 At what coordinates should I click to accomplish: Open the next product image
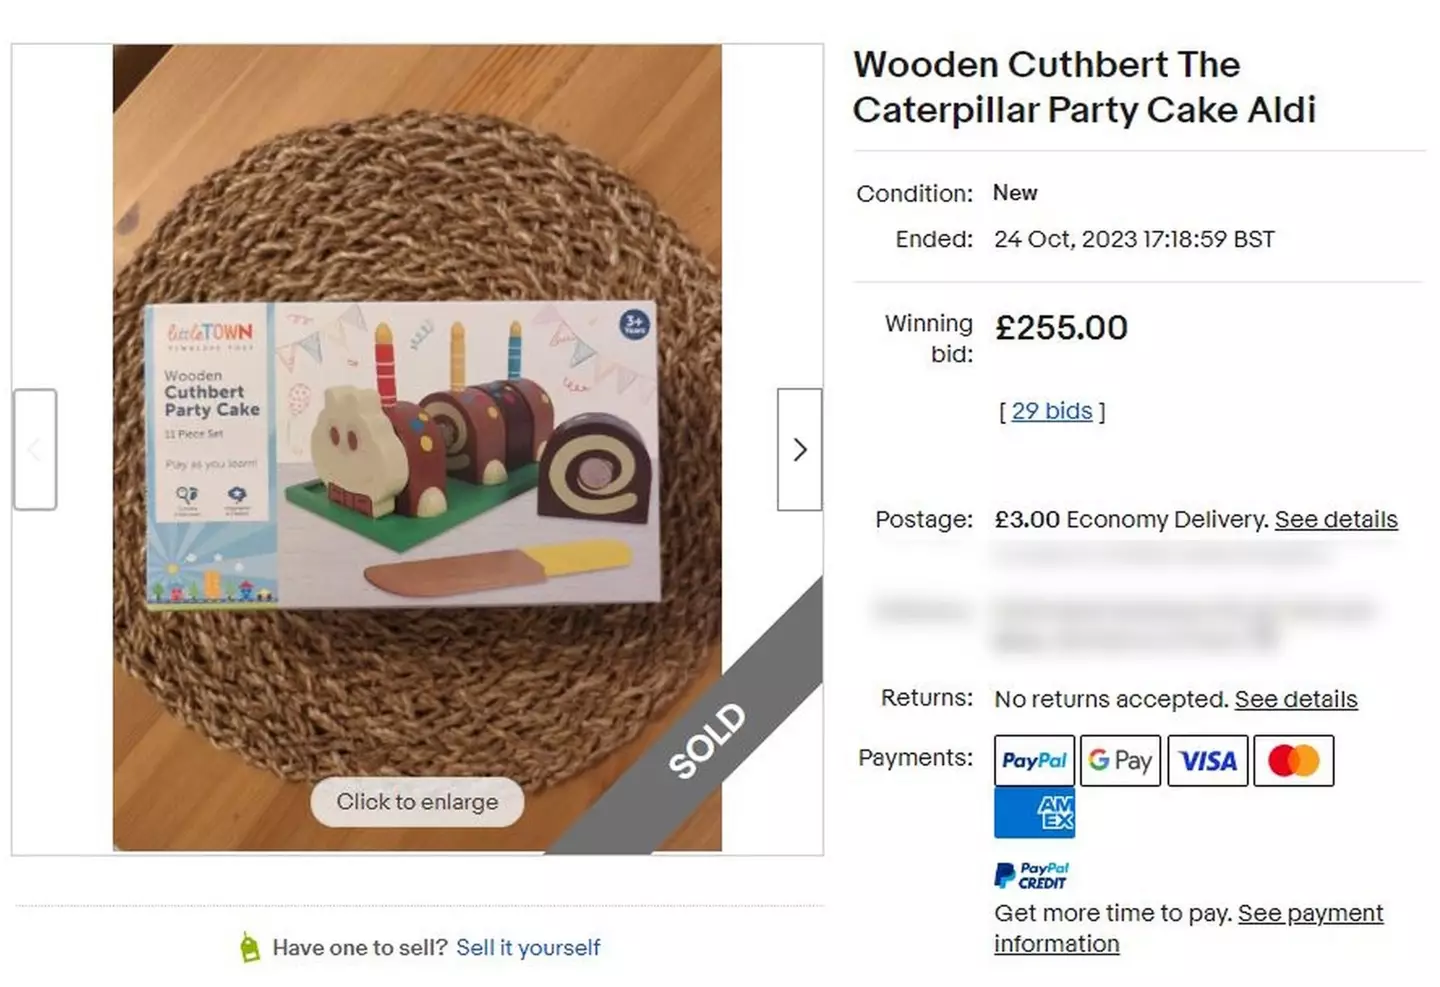tap(799, 449)
